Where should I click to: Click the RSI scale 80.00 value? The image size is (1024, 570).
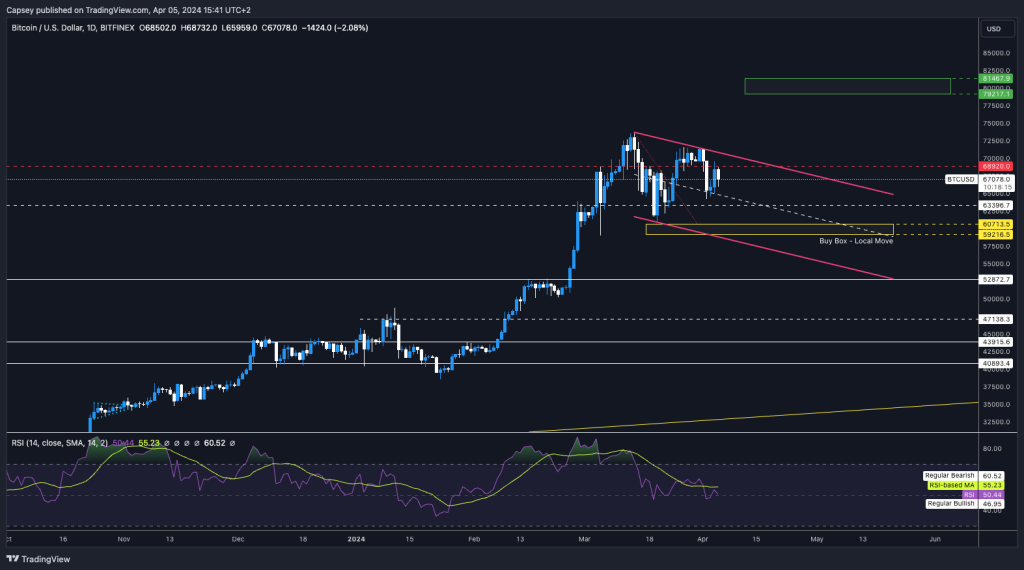992,449
